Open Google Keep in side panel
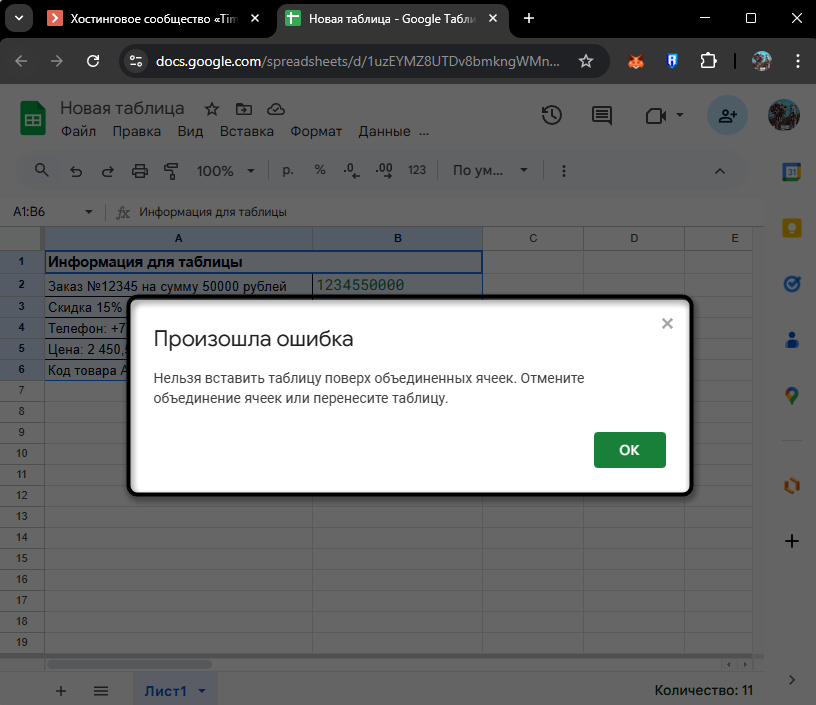Screen dimensions: 816x705 point(792,228)
